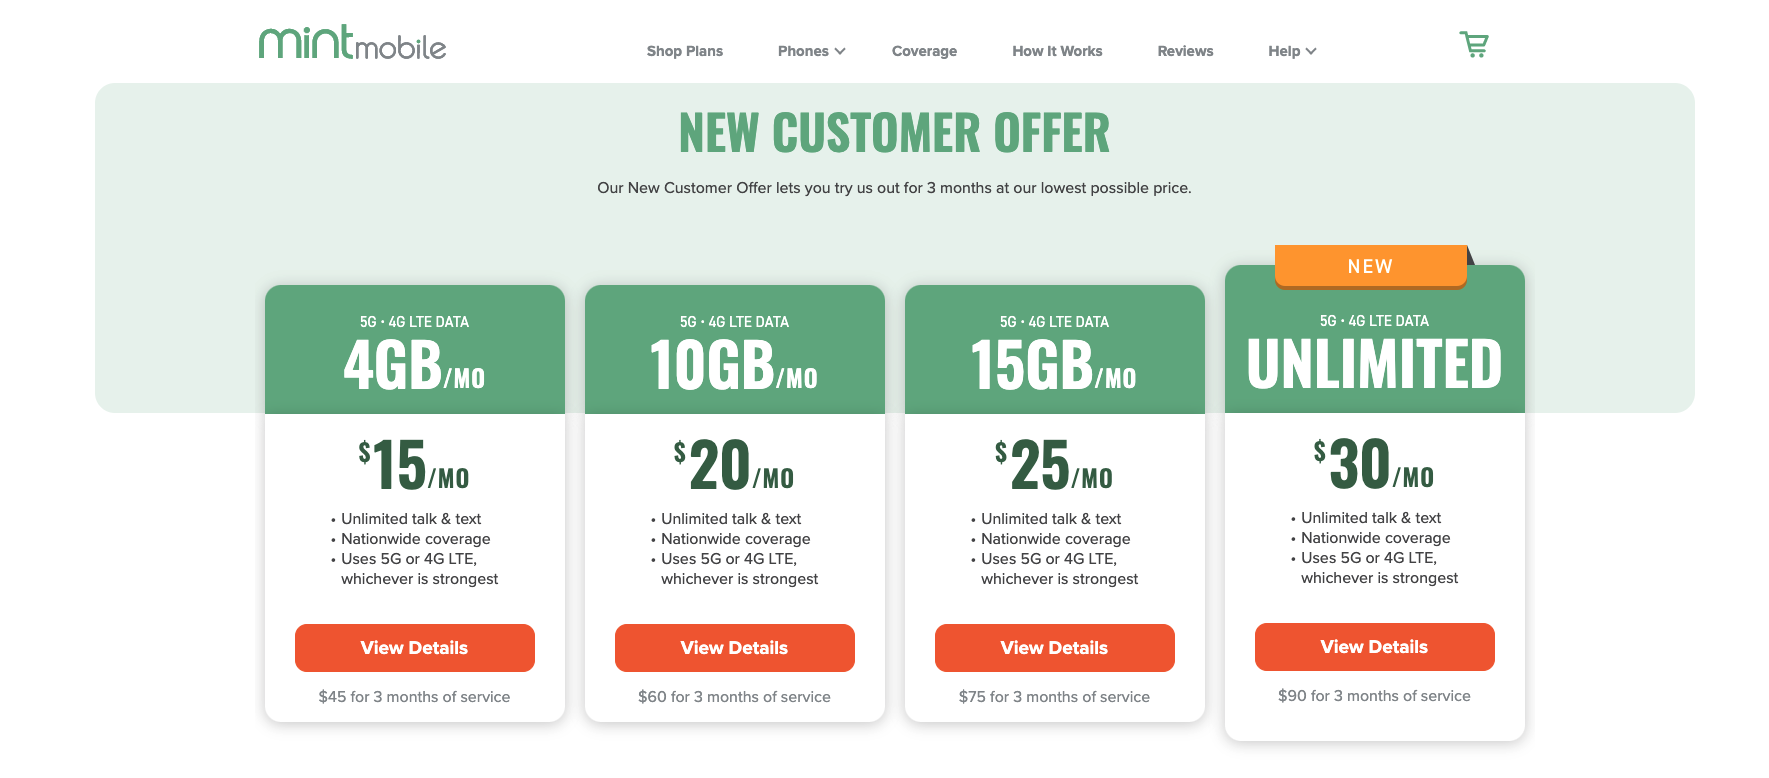
Task: Click the $30/MO price on Unlimited card
Action: (1374, 464)
